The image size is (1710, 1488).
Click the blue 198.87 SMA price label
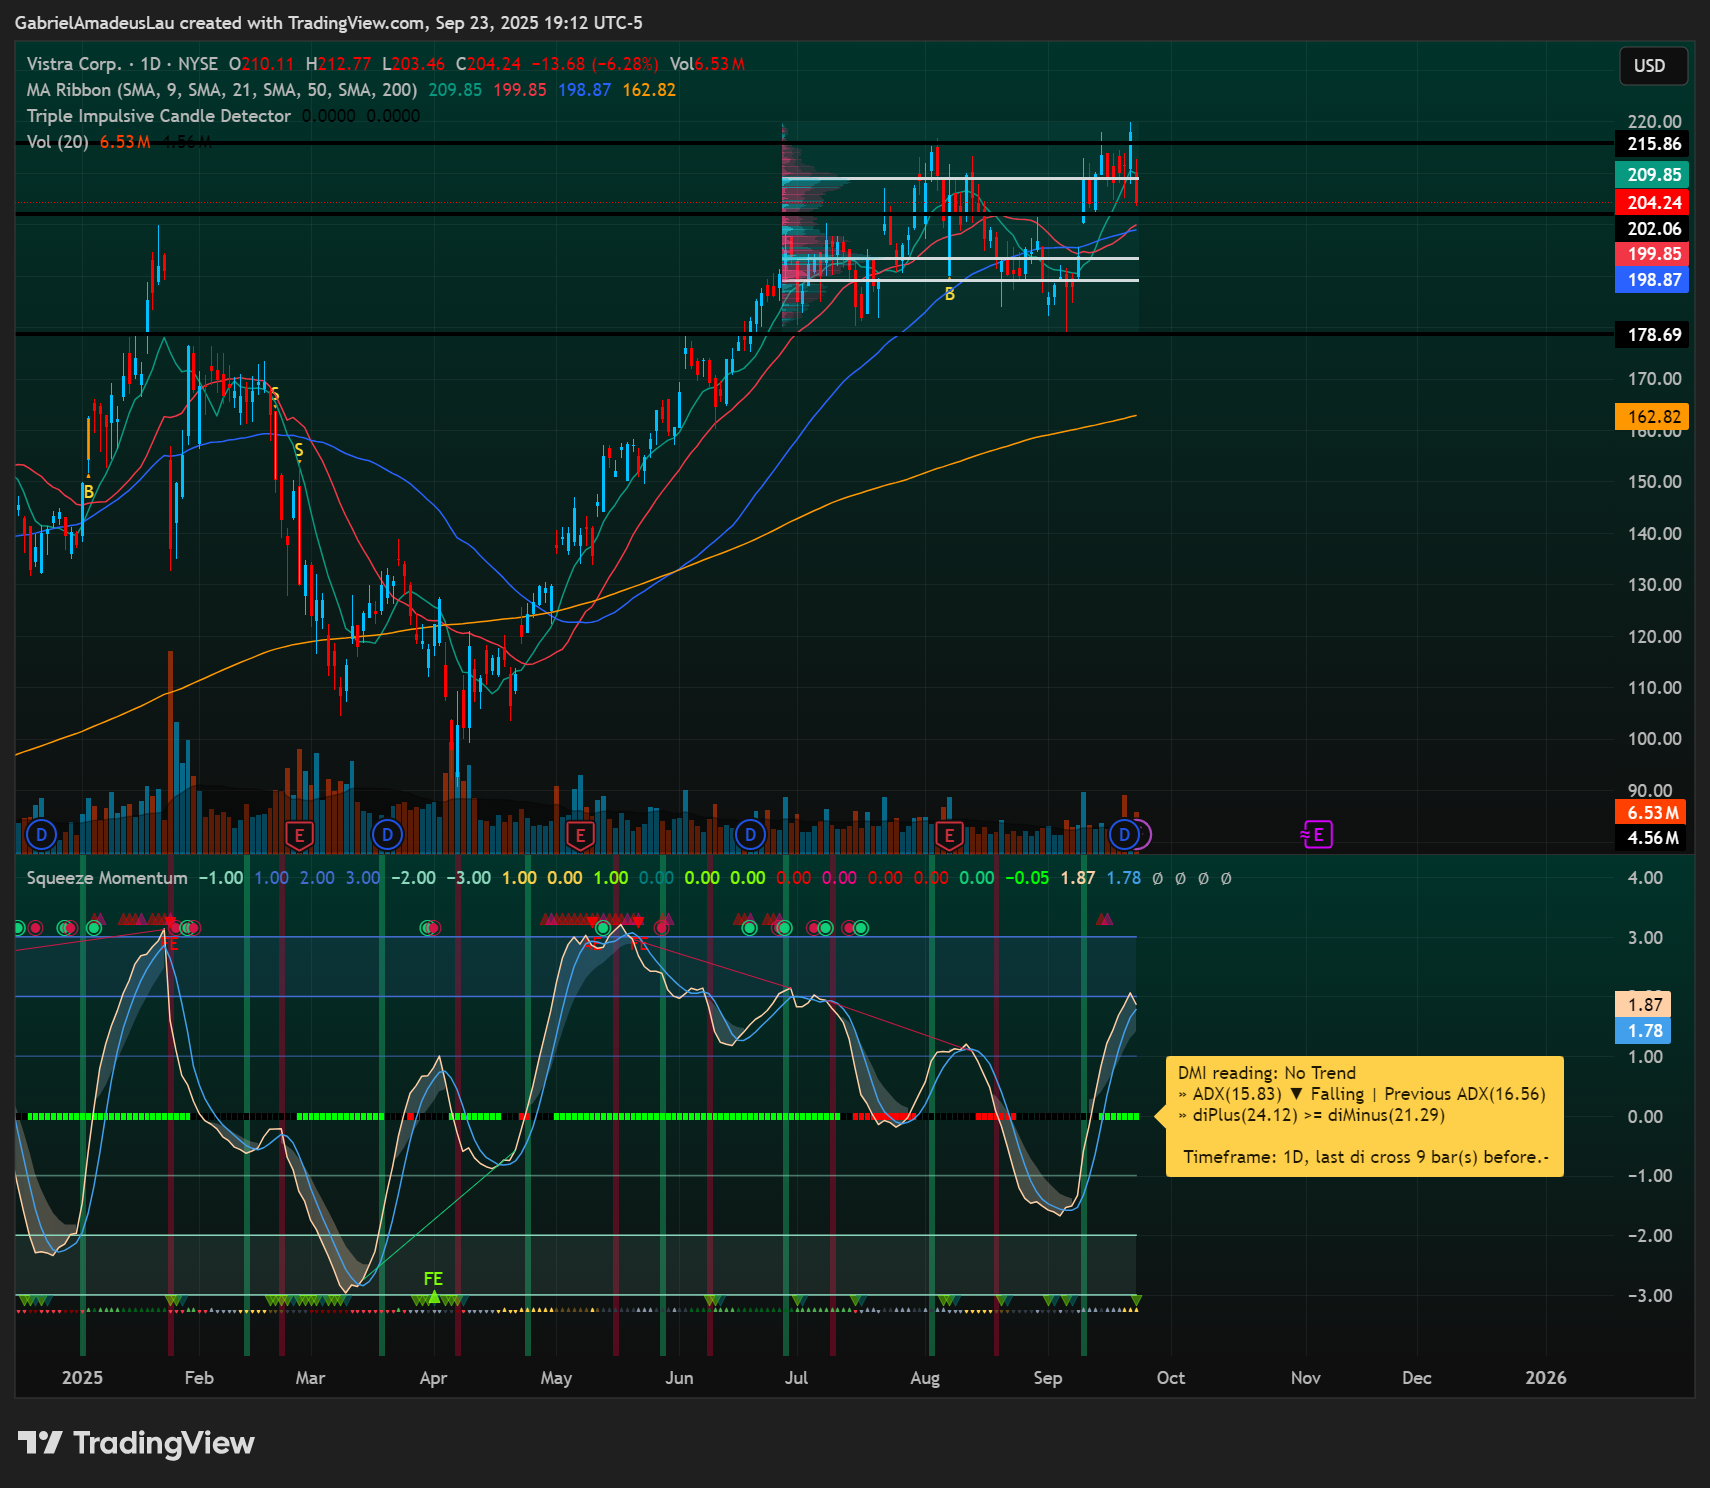[1652, 280]
